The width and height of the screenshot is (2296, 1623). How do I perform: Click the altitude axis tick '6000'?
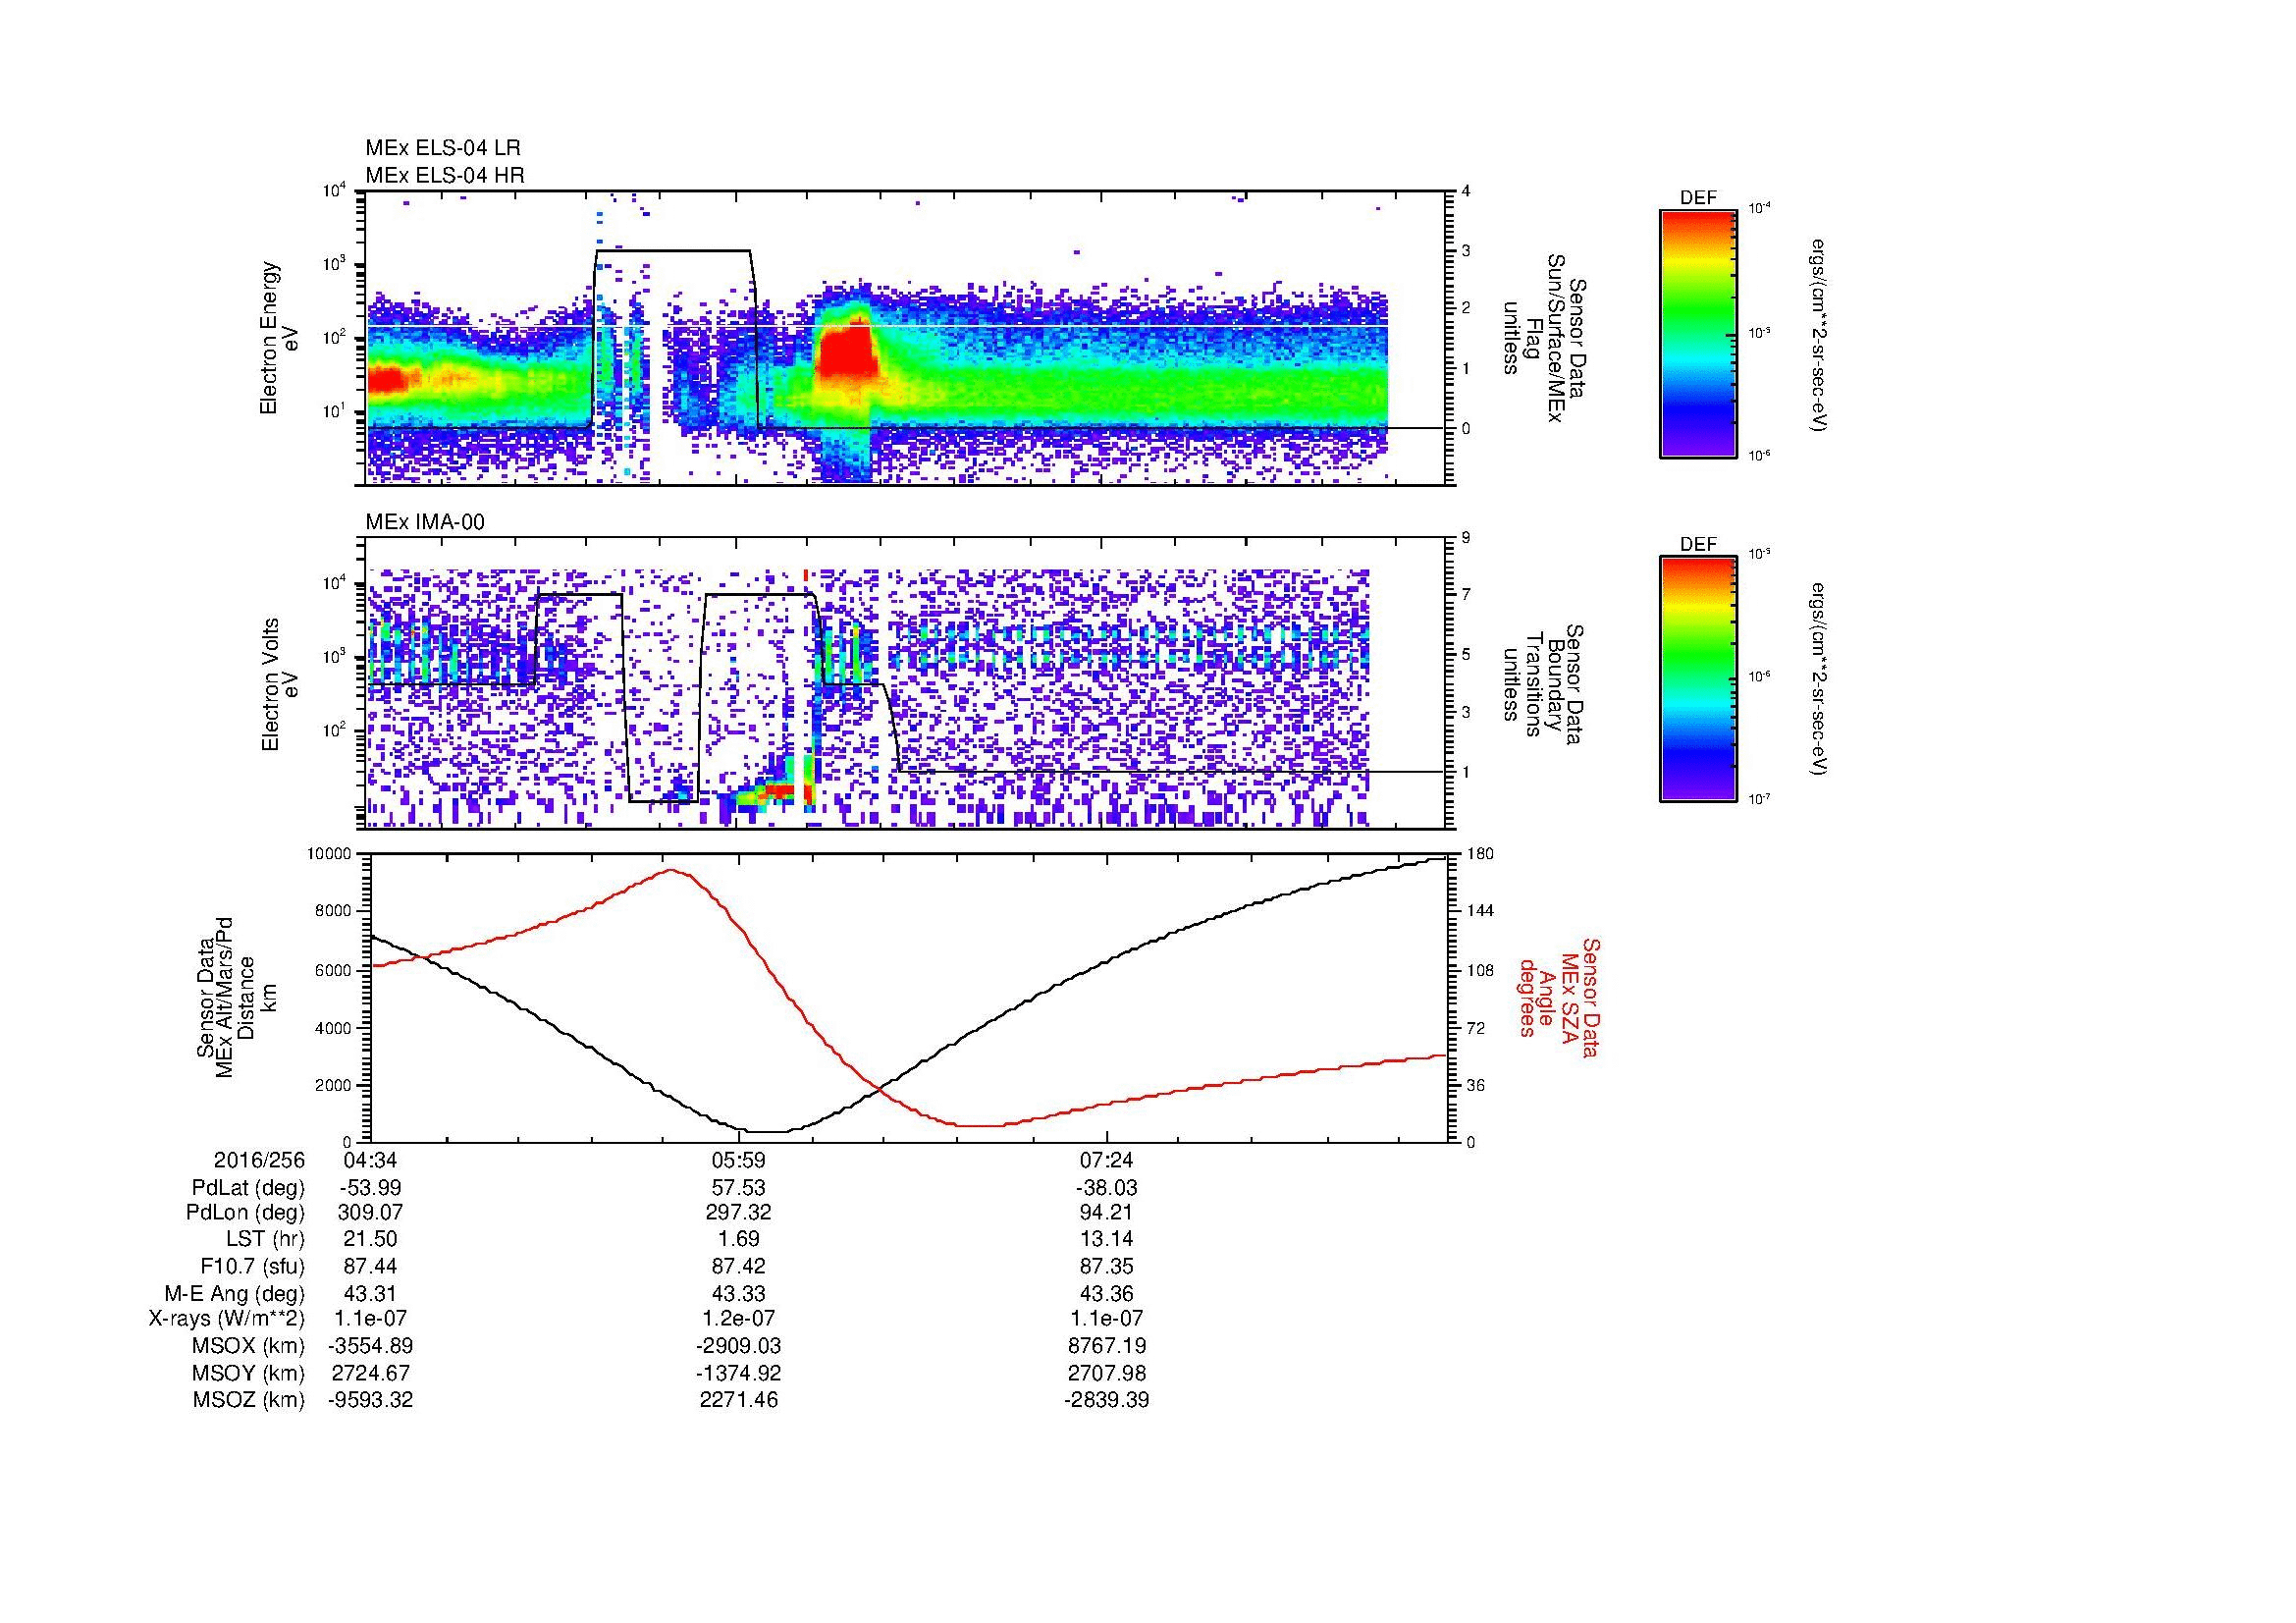pyautogui.click(x=334, y=969)
